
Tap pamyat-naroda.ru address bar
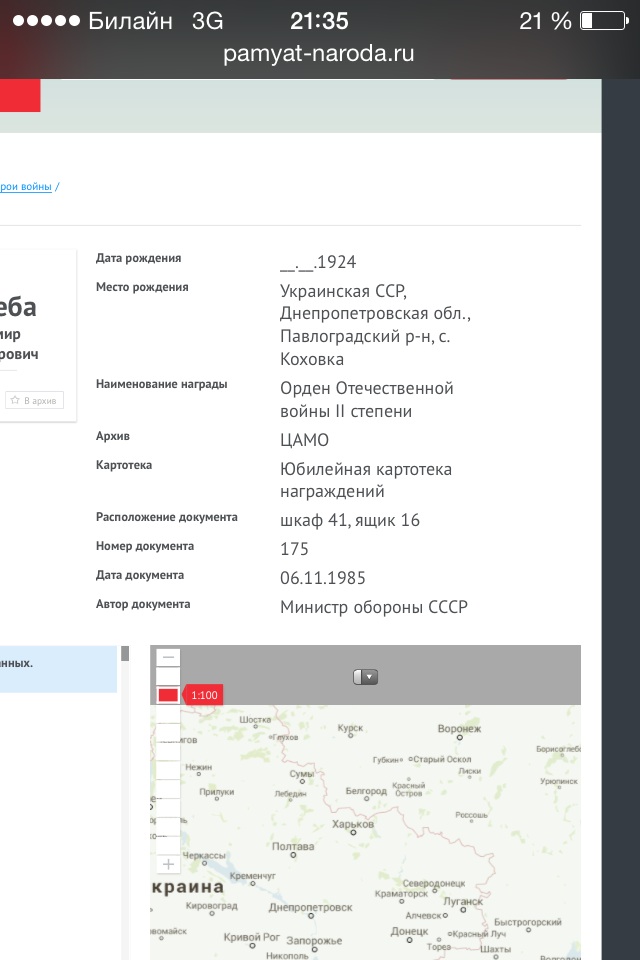[320, 54]
